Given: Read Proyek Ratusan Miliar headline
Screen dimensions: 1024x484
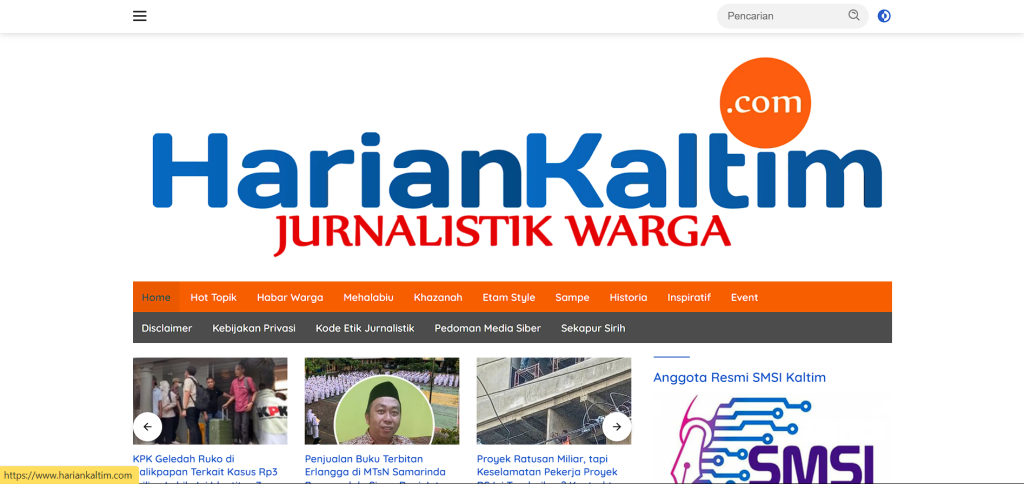Looking at the screenshot, I should (547, 468).
